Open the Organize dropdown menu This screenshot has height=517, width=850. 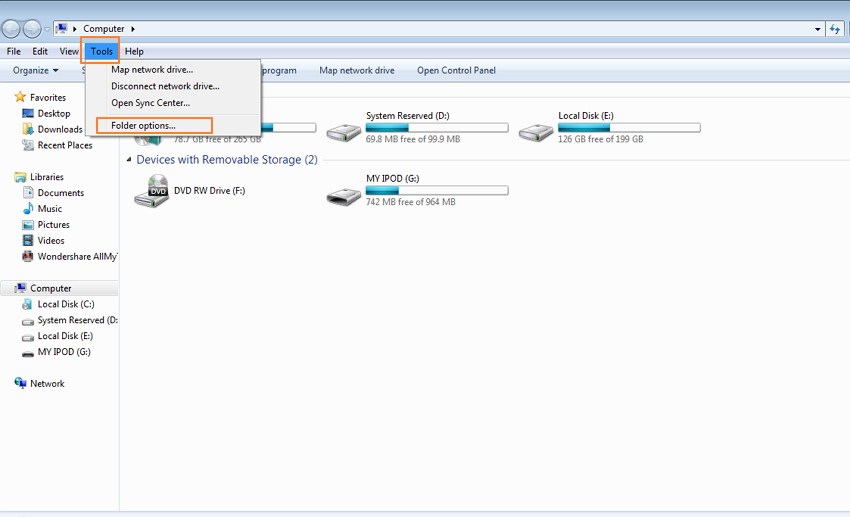pos(36,71)
